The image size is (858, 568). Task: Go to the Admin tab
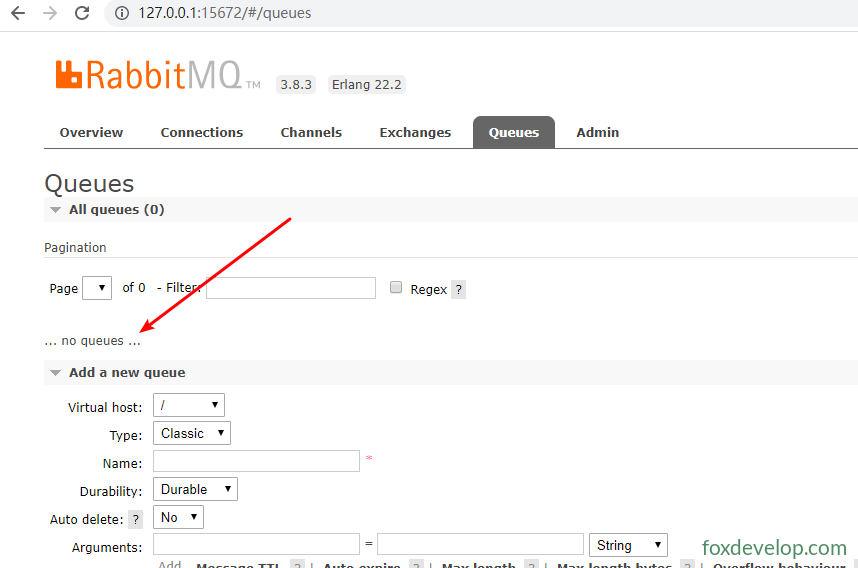coord(598,132)
